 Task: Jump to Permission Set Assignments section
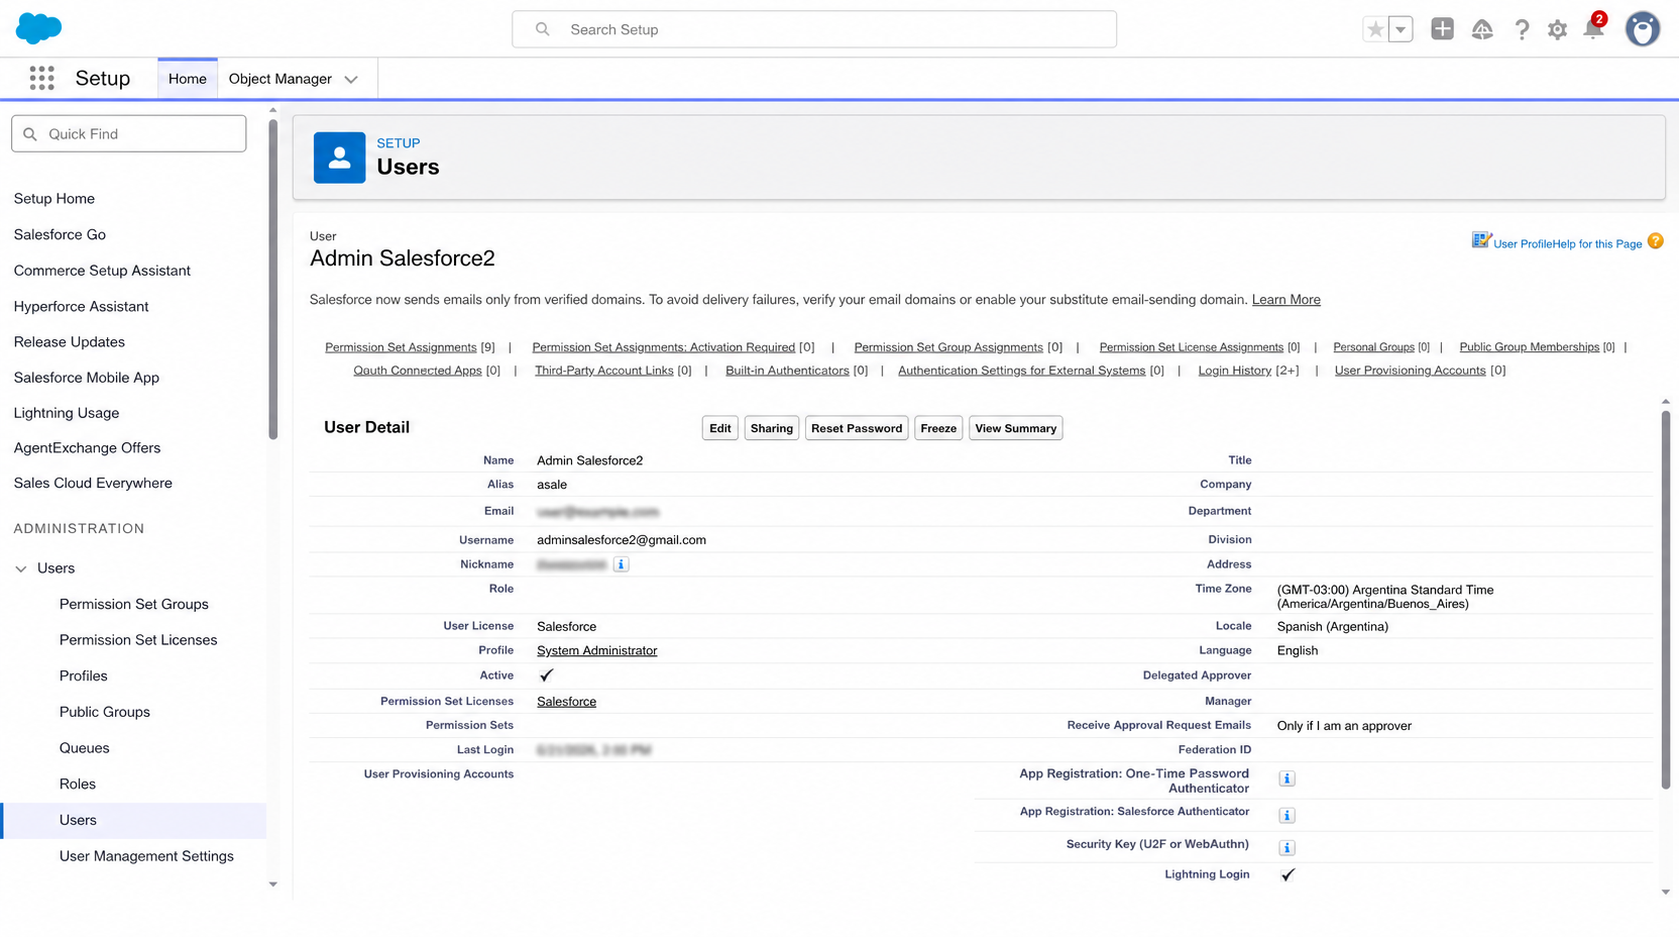400,347
